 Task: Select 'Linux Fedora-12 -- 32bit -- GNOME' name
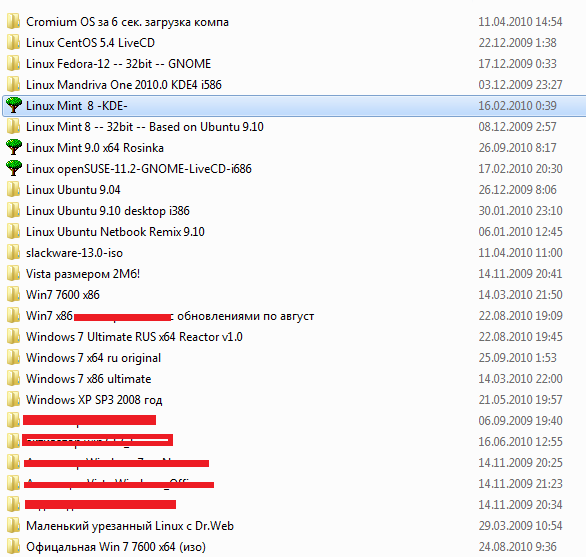pos(118,64)
